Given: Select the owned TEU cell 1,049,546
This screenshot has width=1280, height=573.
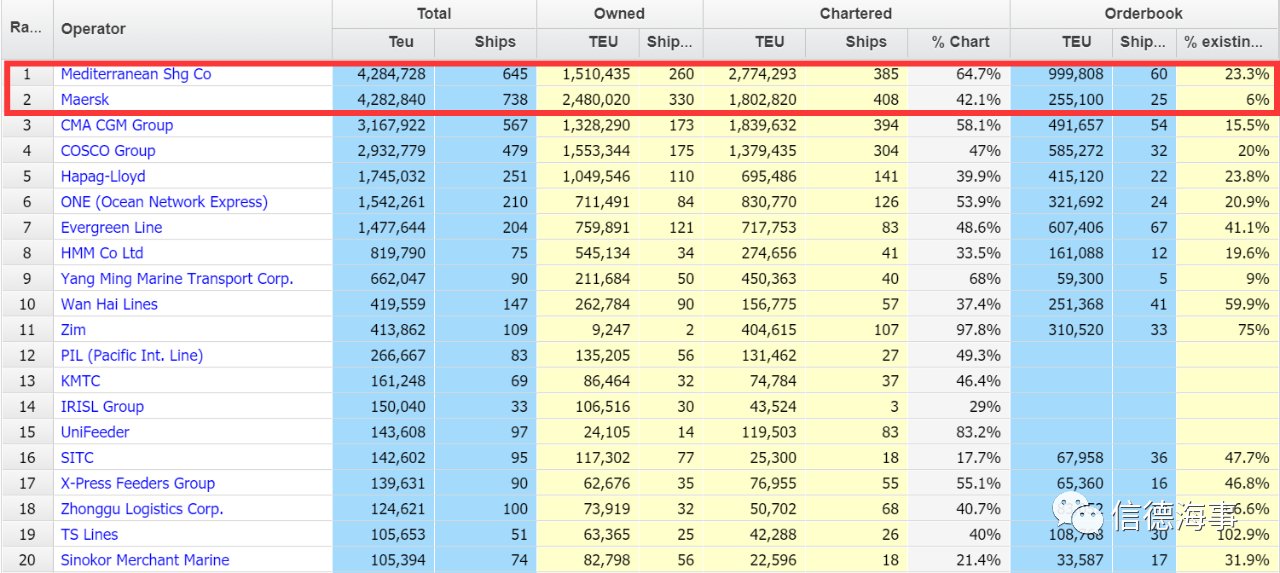Looking at the screenshot, I should (587, 176).
